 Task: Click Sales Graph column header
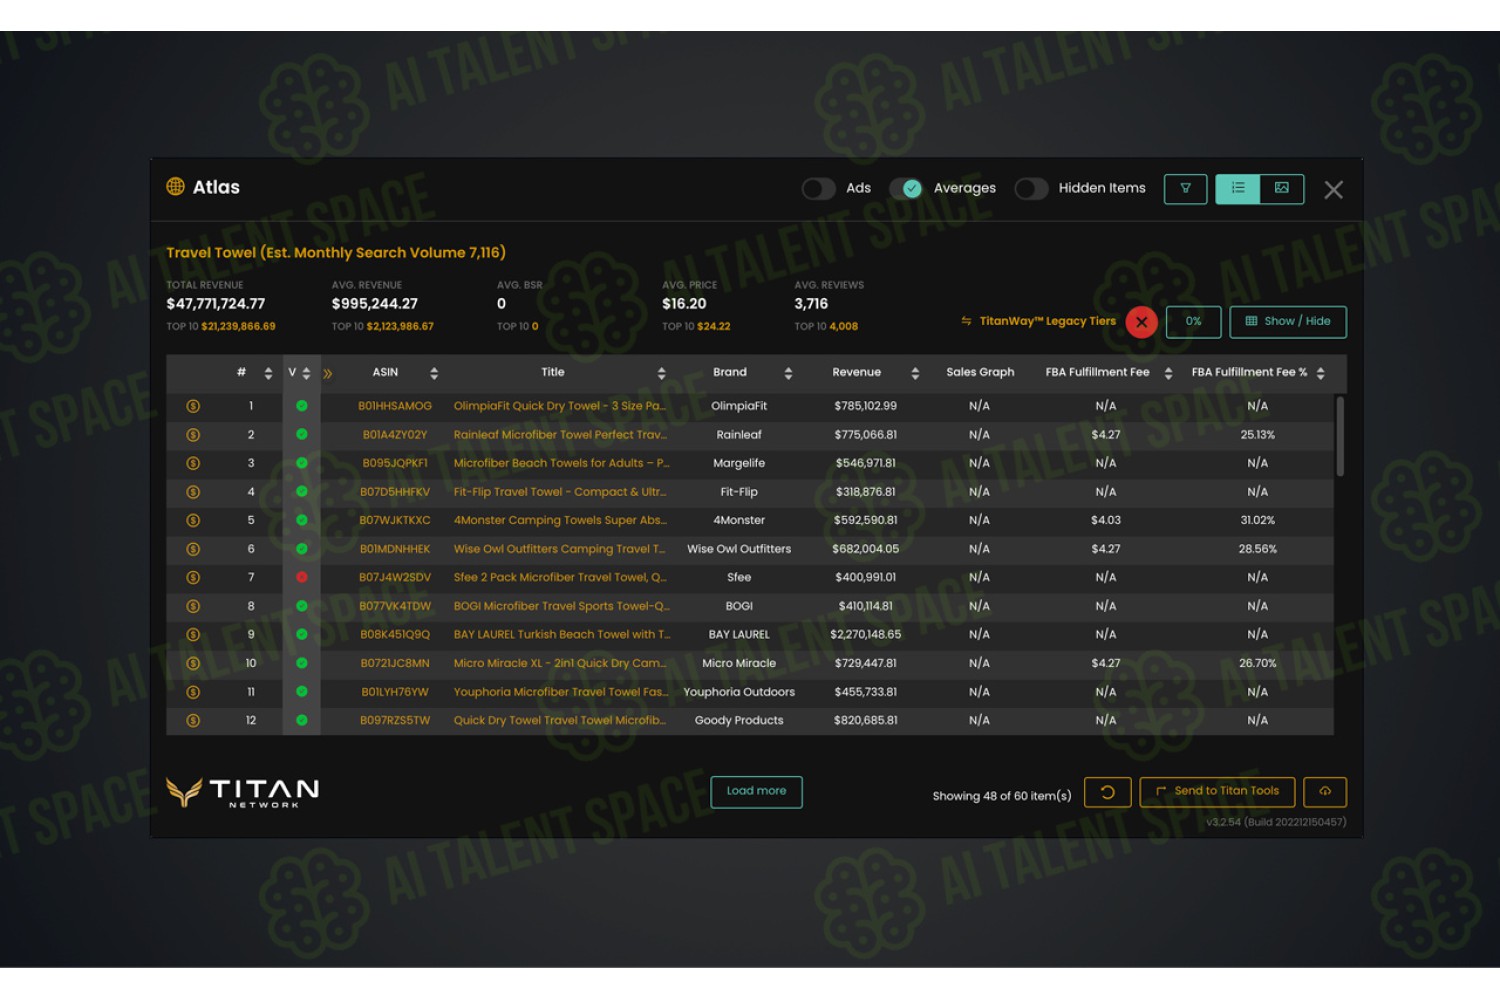[x=980, y=372]
